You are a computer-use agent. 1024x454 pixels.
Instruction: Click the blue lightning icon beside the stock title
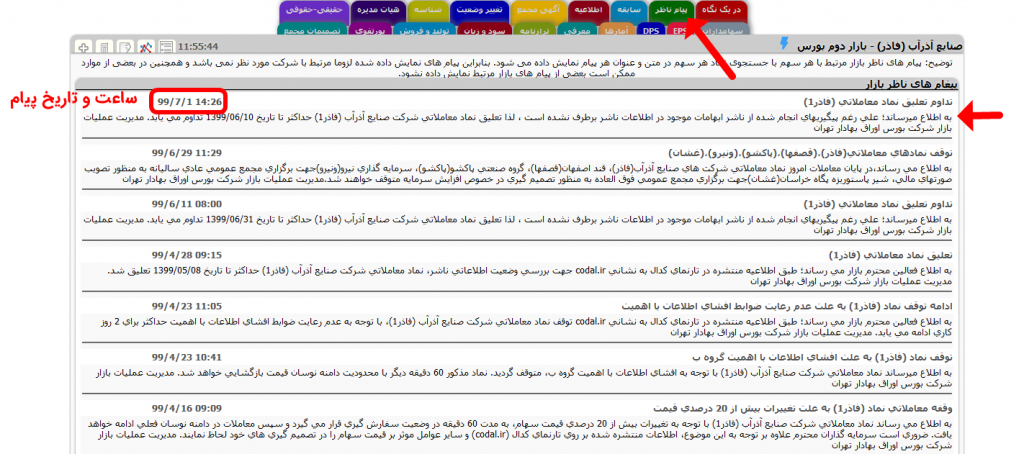pos(784,44)
